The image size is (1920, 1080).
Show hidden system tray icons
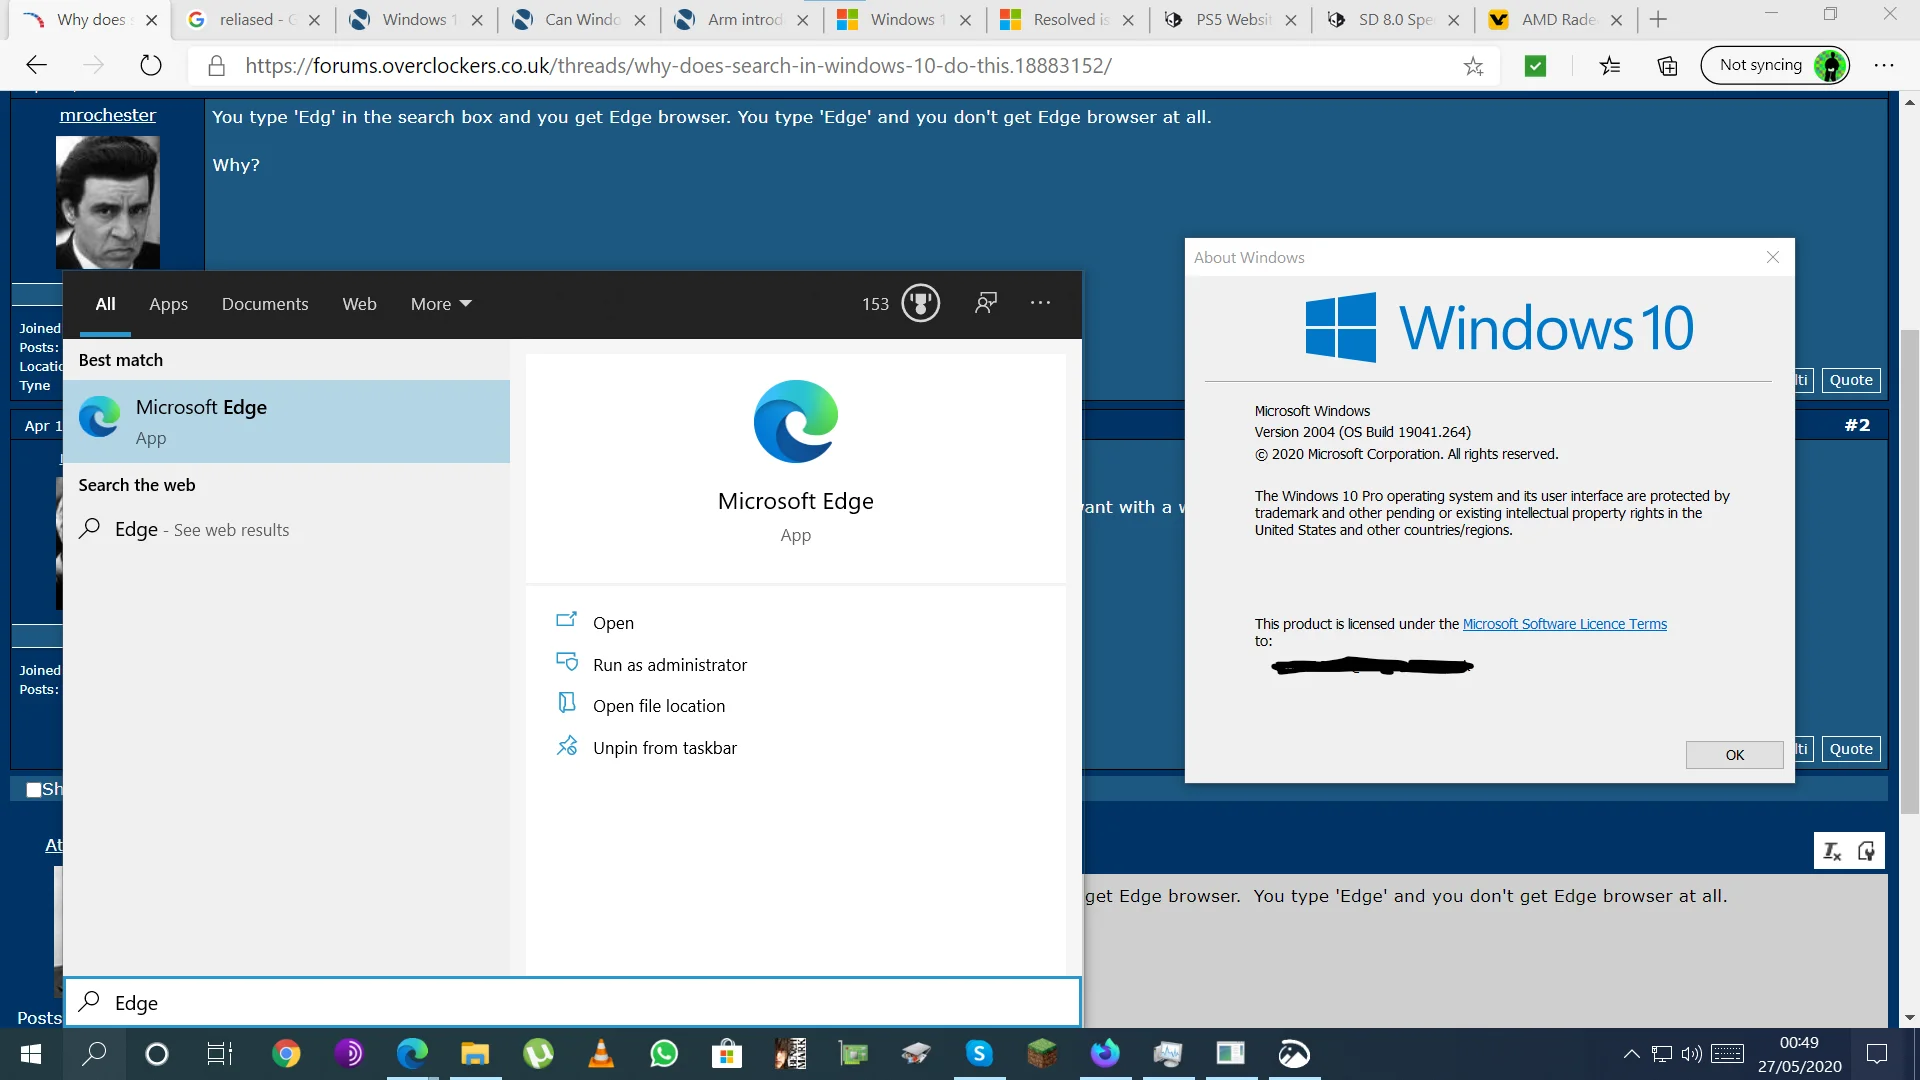click(x=1631, y=1054)
